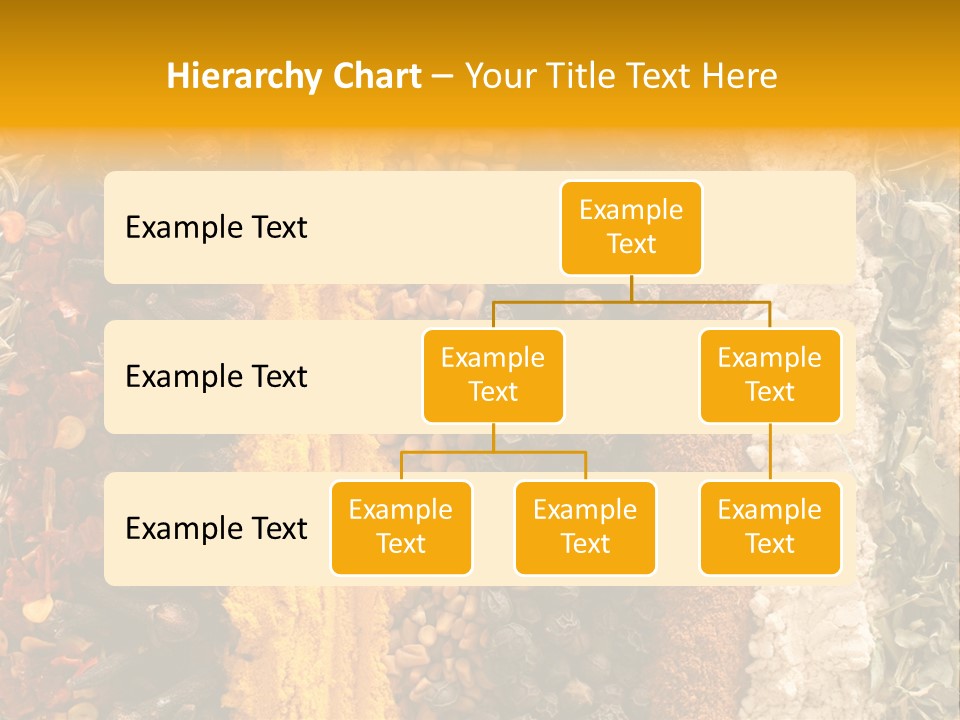Click vertical connector above bottom-right box

(770, 452)
